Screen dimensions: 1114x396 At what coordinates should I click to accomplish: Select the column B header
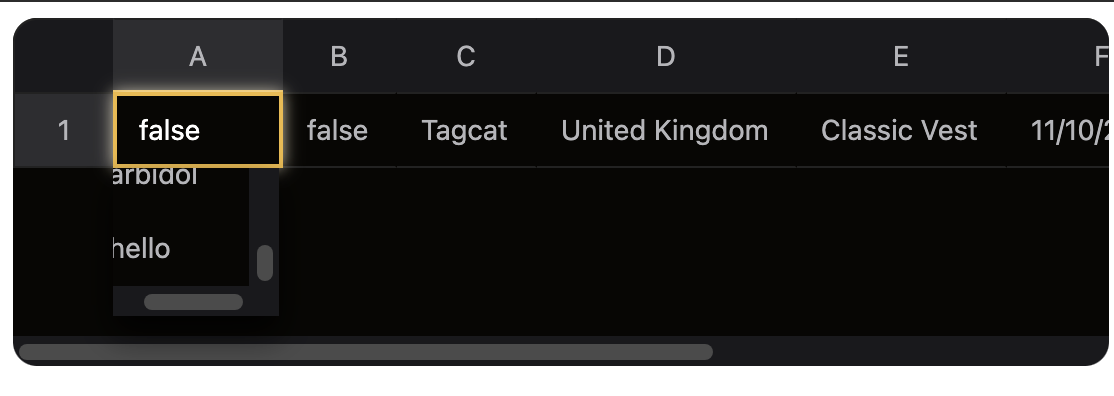[x=339, y=56]
